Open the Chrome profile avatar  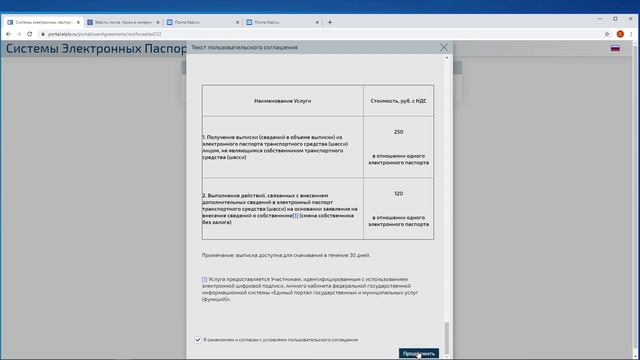tap(620, 34)
